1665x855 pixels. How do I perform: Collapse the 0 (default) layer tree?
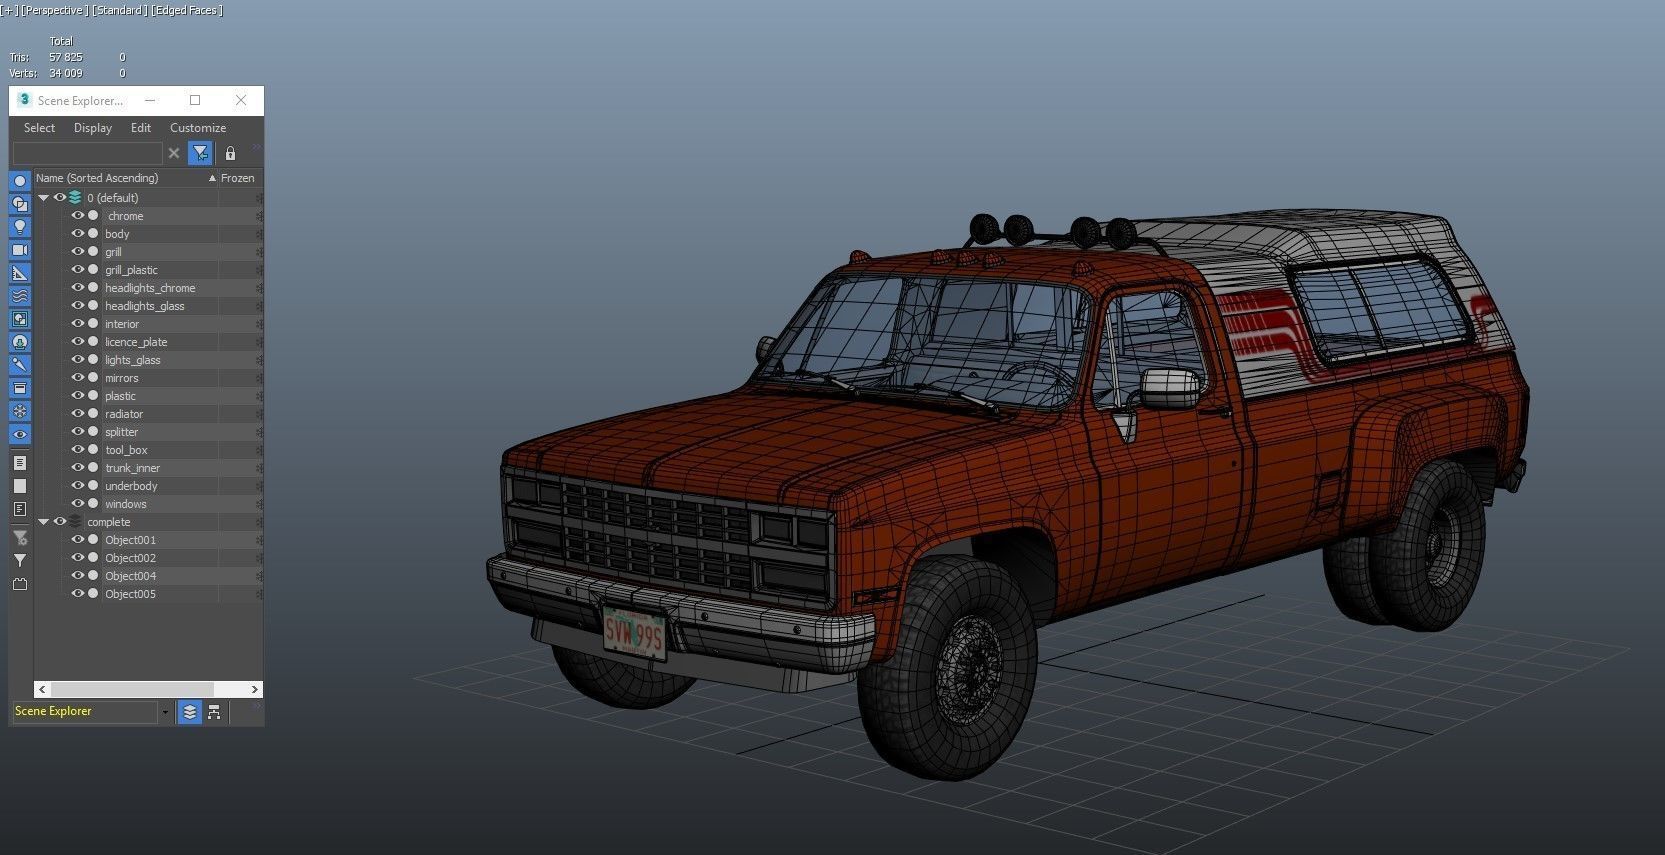44,198
